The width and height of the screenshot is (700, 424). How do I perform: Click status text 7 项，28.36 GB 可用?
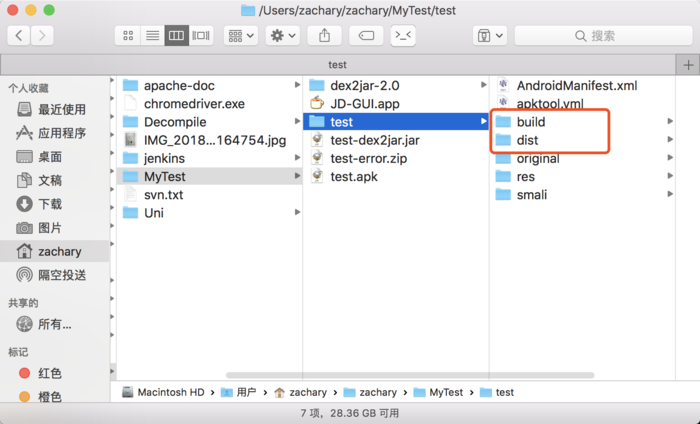coord(350,413)
